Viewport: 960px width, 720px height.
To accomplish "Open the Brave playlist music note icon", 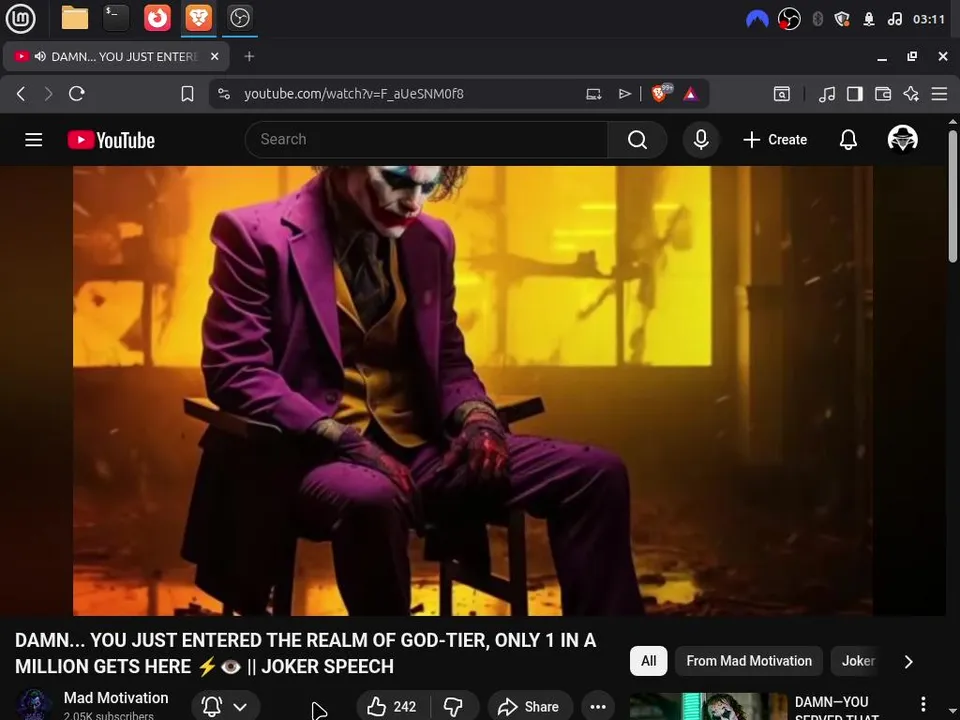I will 827,94.
